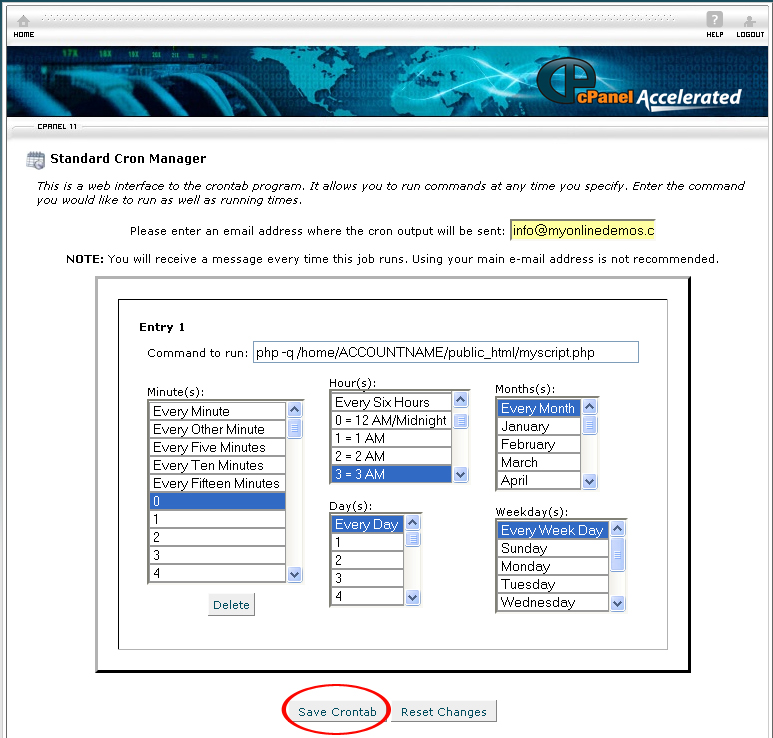Select Every Week Day option
The width and height of the screenshot is (773, 738).
coord(553,530)
